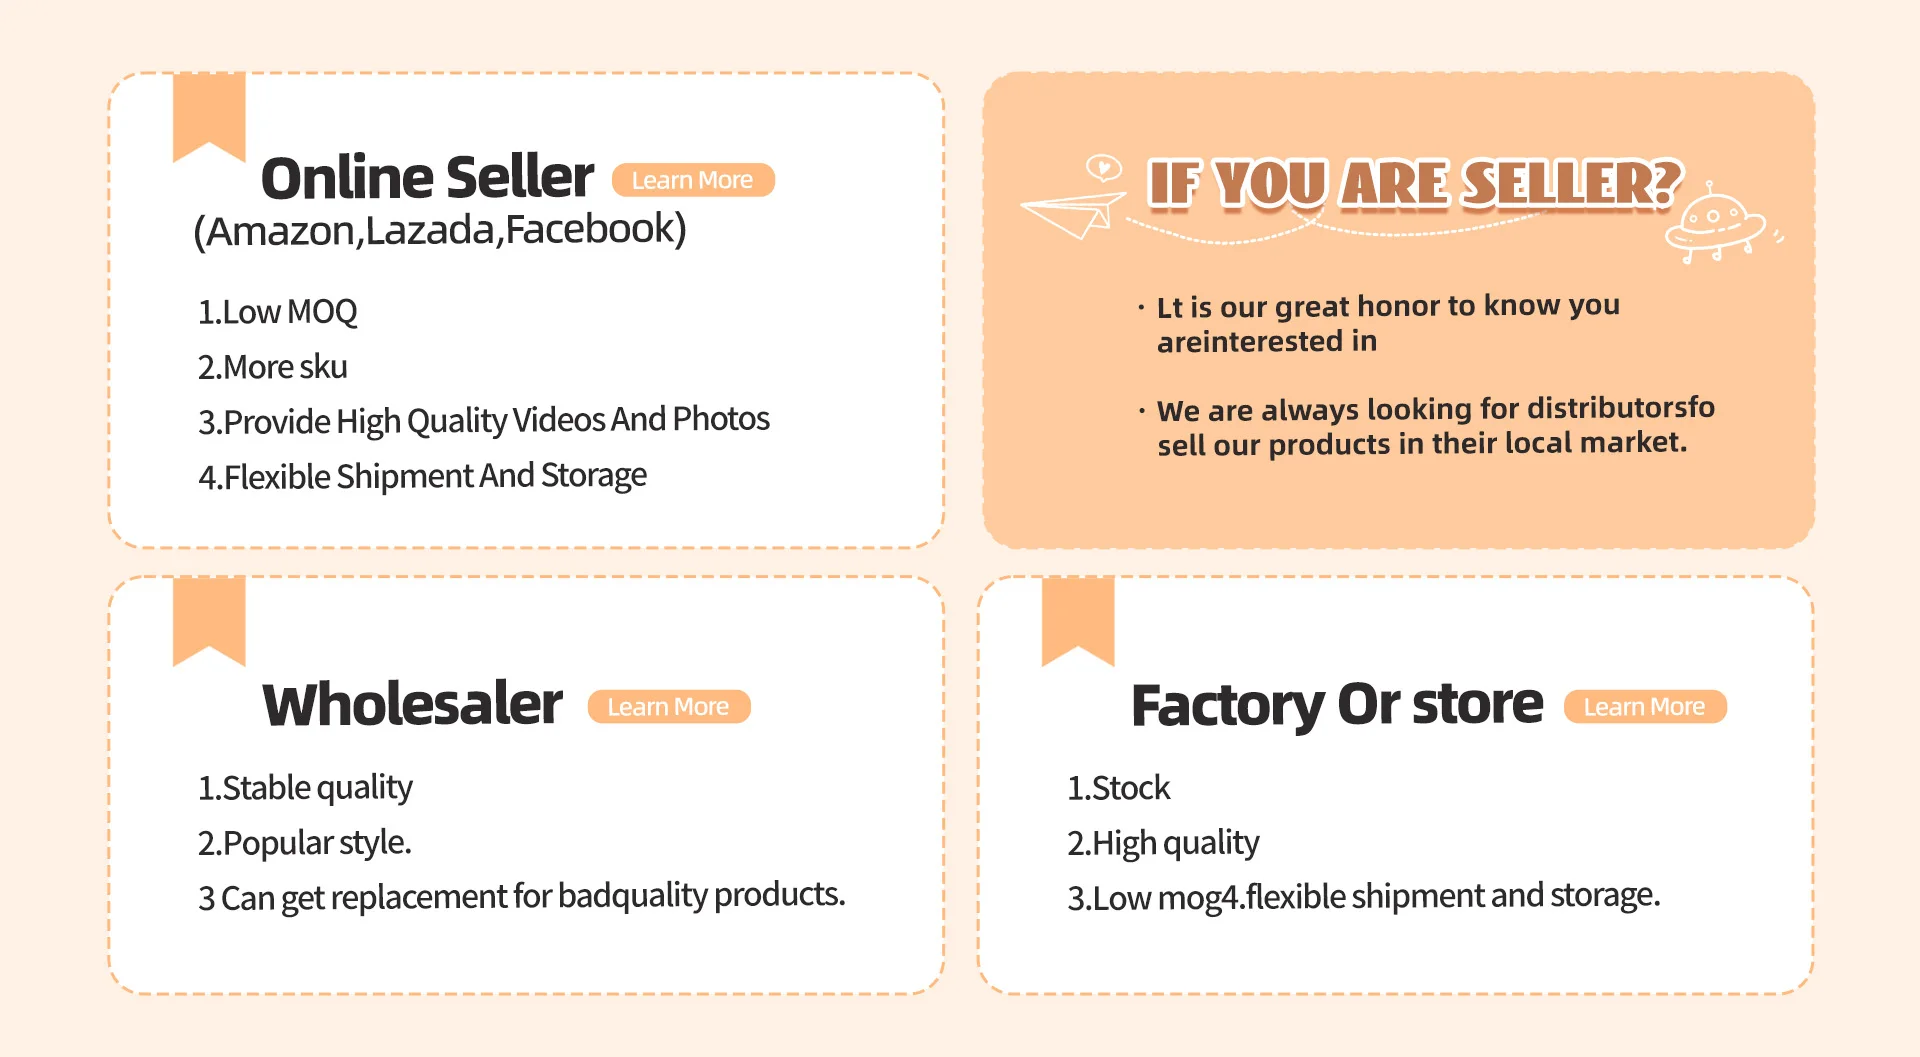The width and height of the screenshot is (1920, 1057).
Task: Select the Online Seller heading
Action: 427,178
